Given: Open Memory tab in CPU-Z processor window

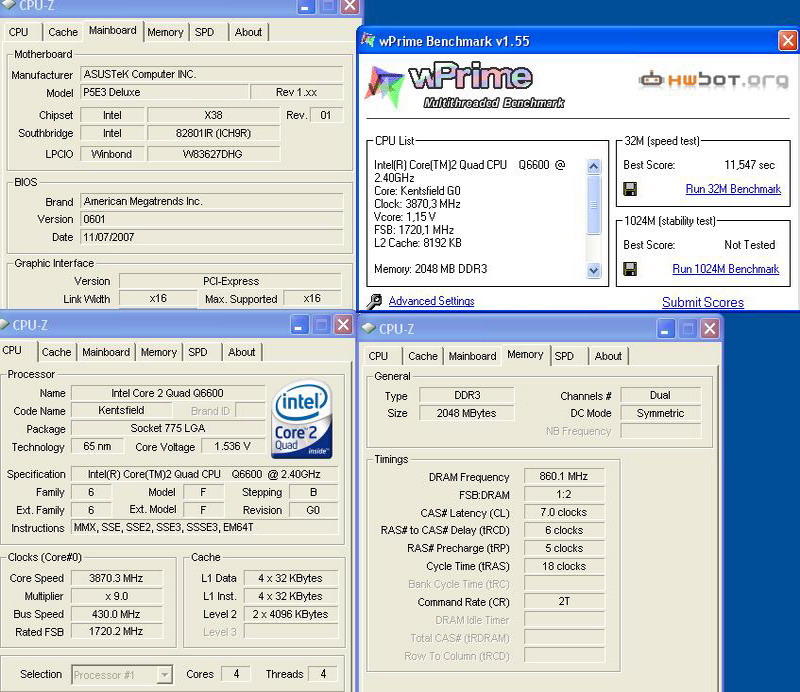Looking at the screenshot, I should click(x=159, y=352).
